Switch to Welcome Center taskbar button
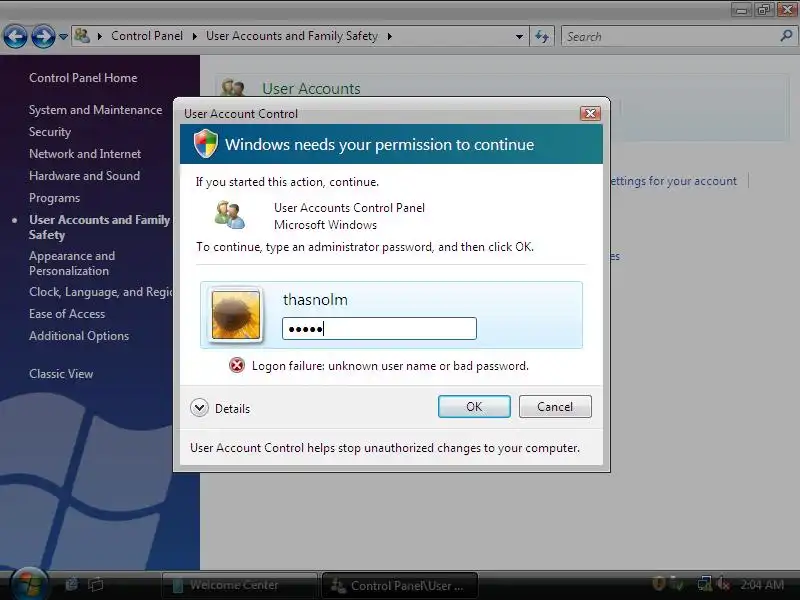Viewport: 800px width, 600px height. [x=240, y=585]
